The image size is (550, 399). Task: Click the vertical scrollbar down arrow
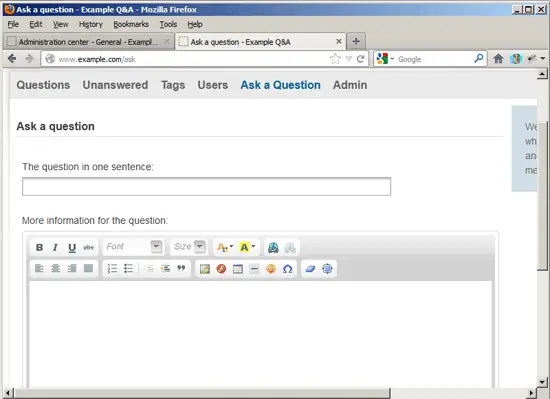[542, 382]
